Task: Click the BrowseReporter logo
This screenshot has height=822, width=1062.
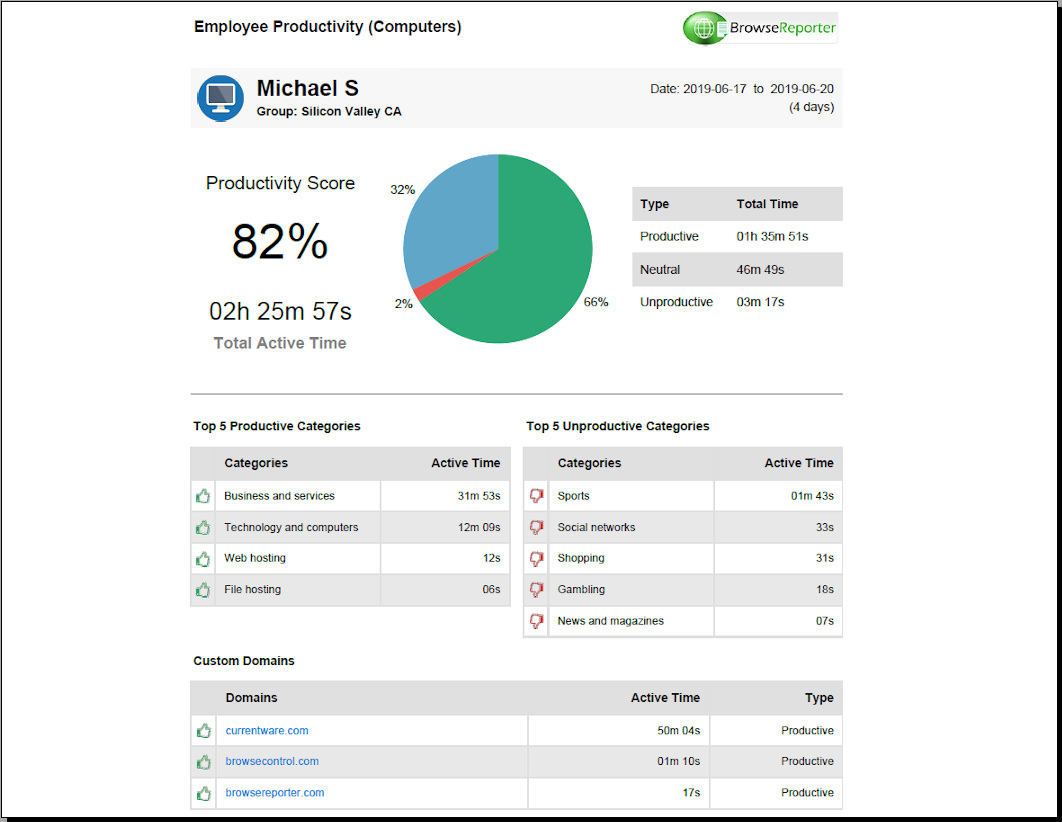Action: pos(760,28)
